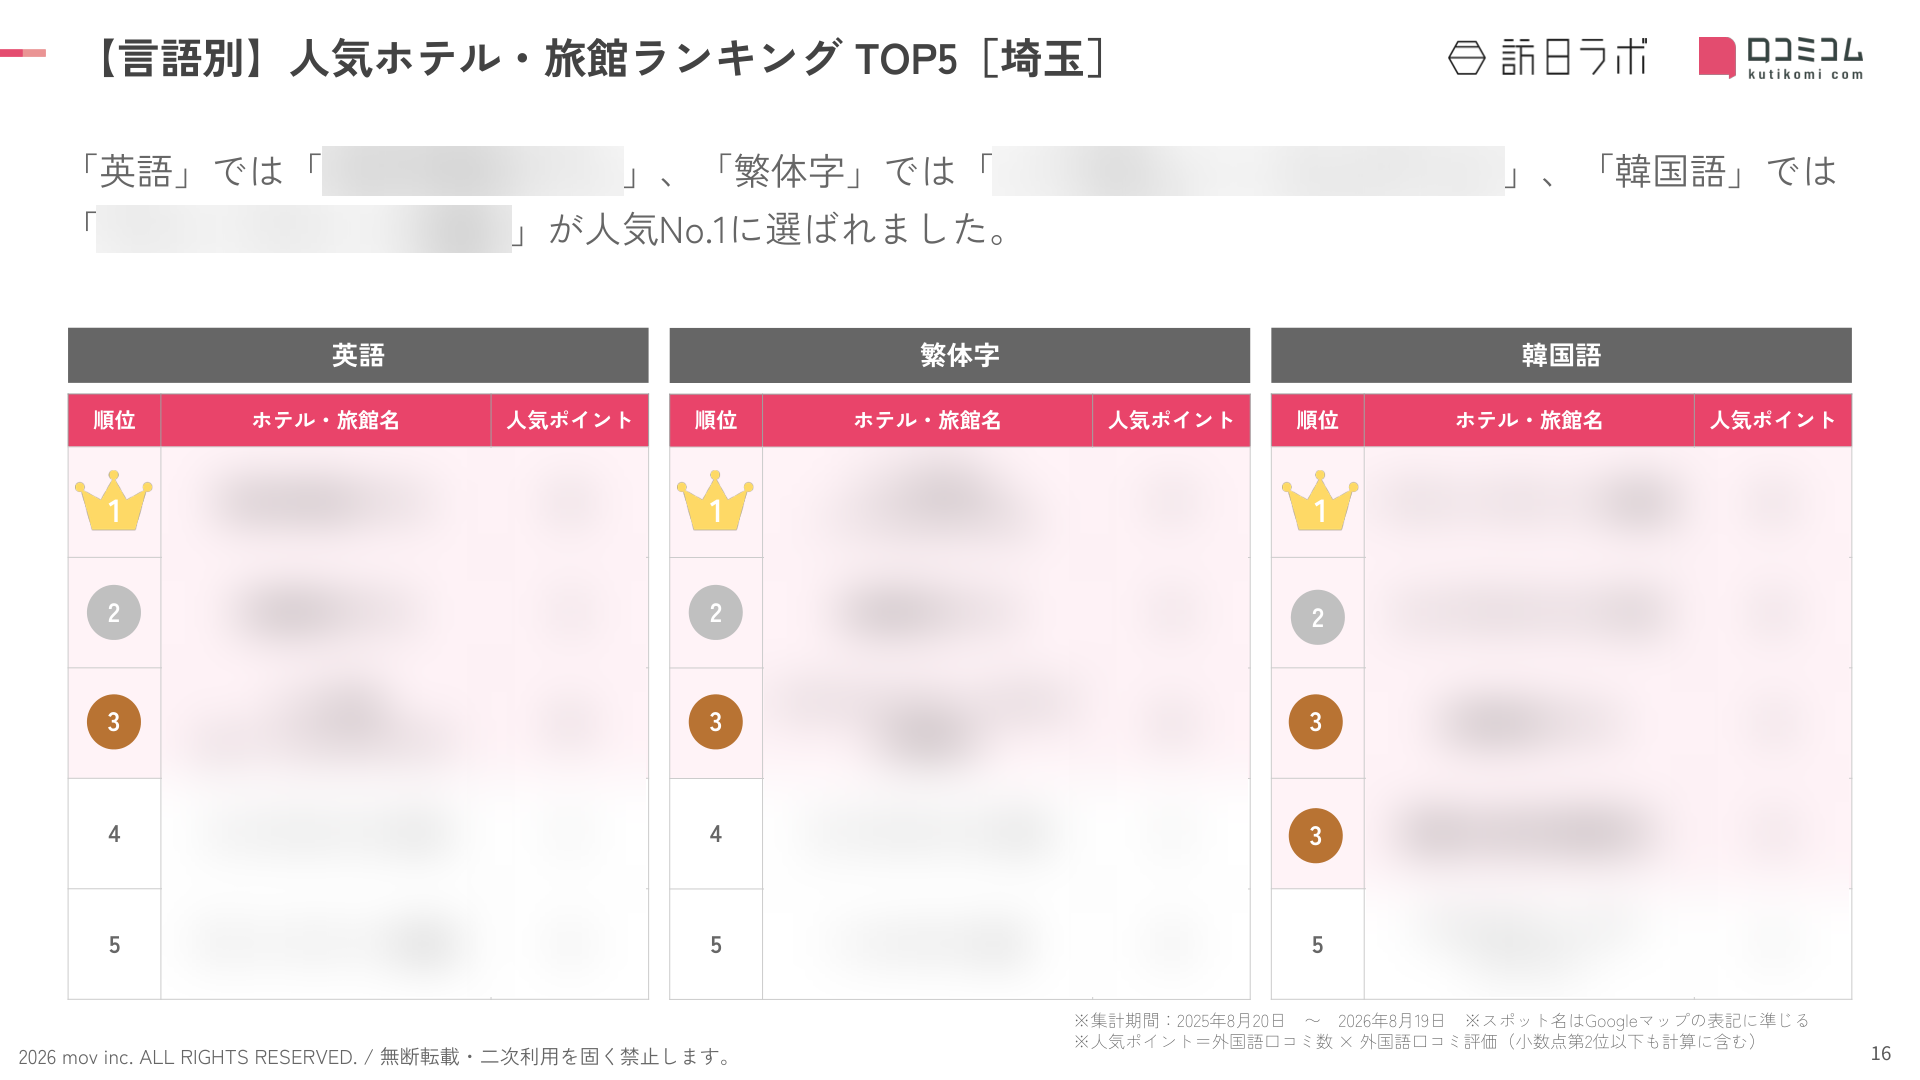Select the 韓国語 table header
This screenshot has height=1080, width=1920.
click(x=1561, y=355)
